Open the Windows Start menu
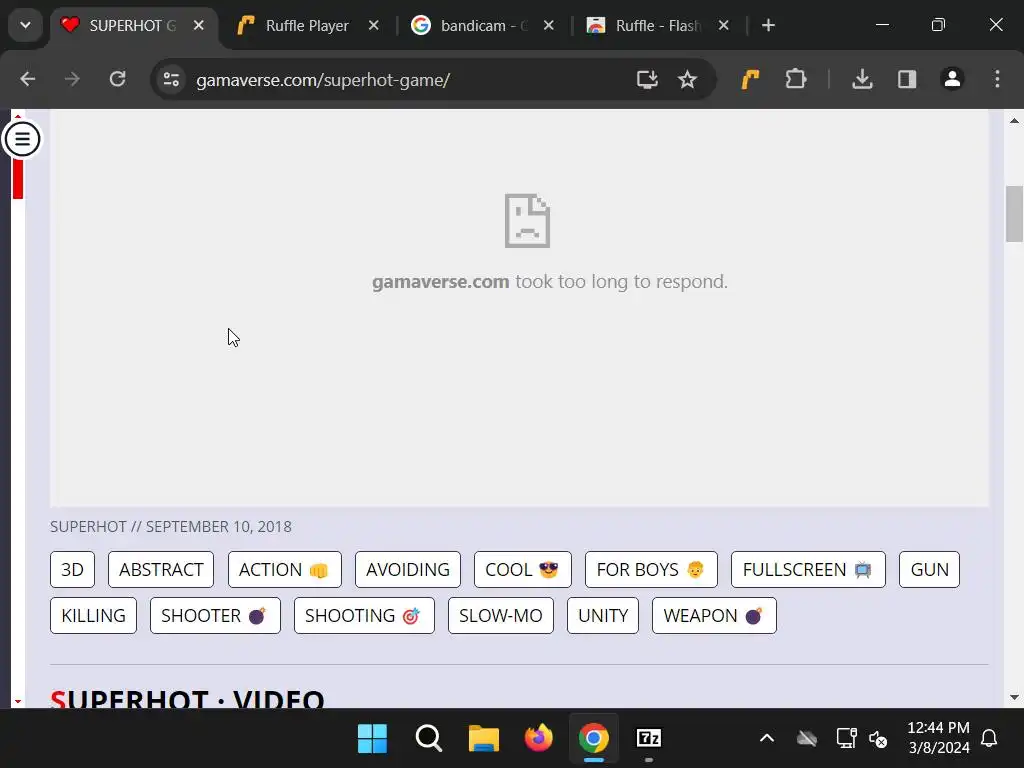Image resolution: width=1024 pixels, height=768 pixels. pos(372,738)
